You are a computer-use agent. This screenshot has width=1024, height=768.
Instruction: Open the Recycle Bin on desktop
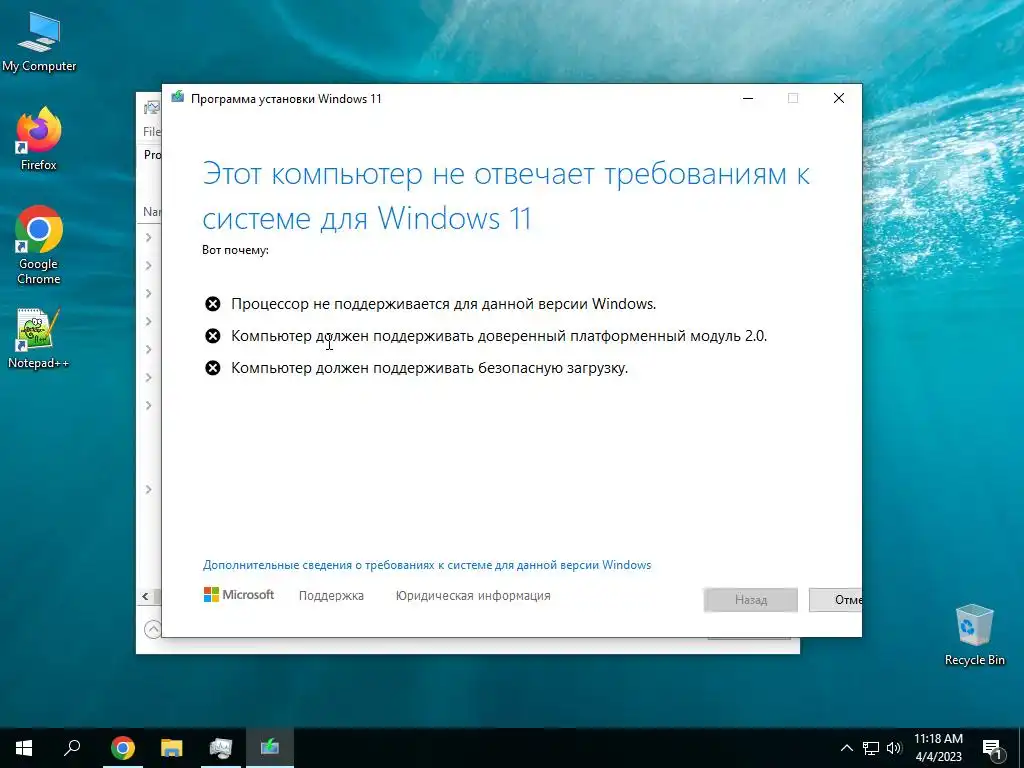coord(974,635)
